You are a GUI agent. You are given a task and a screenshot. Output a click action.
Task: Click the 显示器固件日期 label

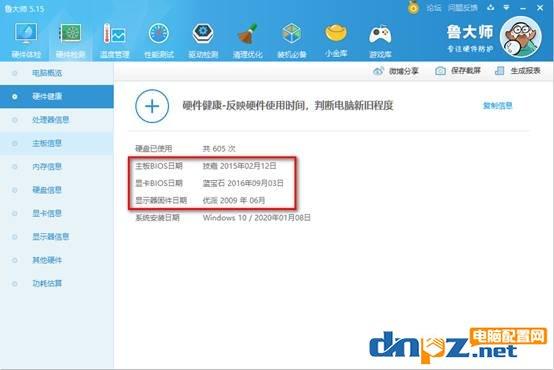coord(161,200)
